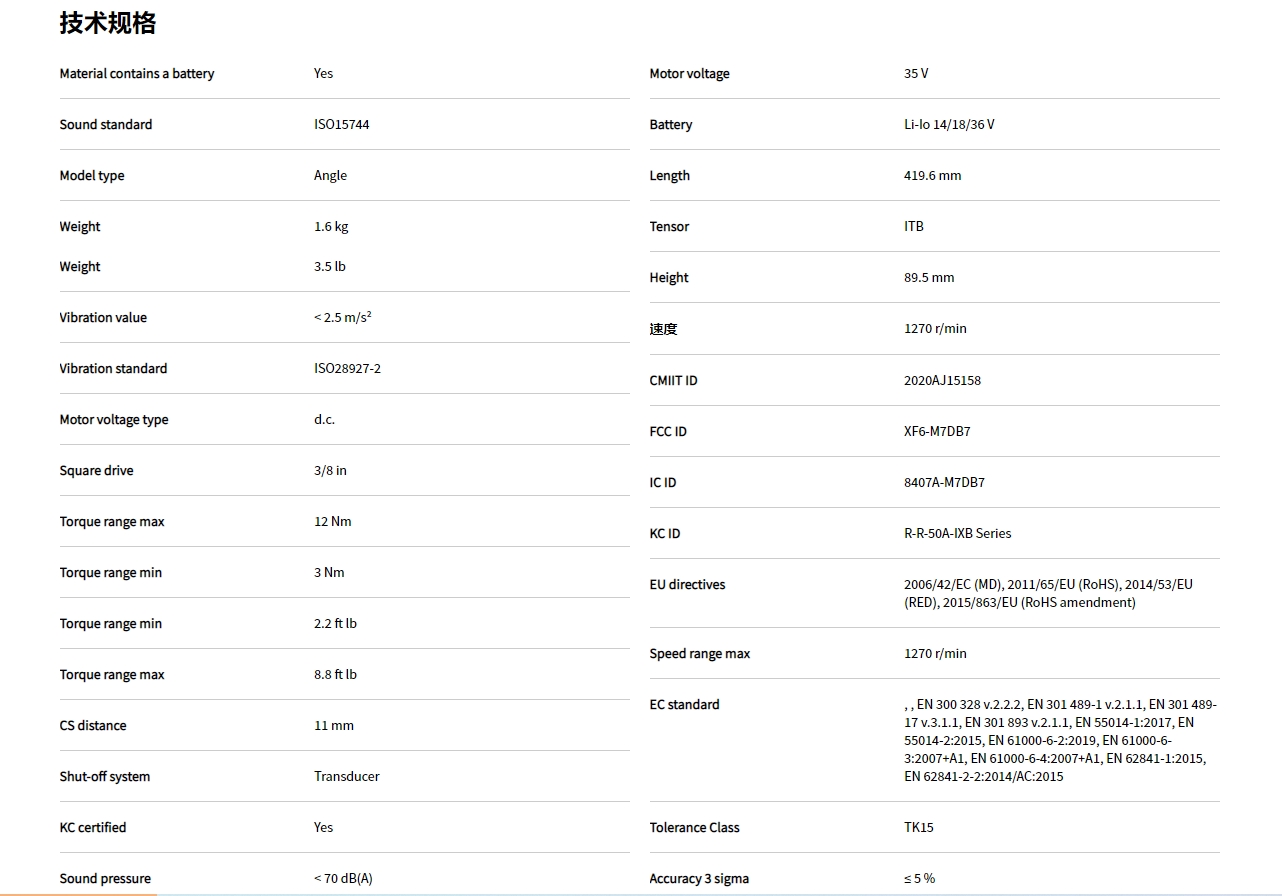Click the Model type label
Screen dimensions: 1282x896
(92, 176)
